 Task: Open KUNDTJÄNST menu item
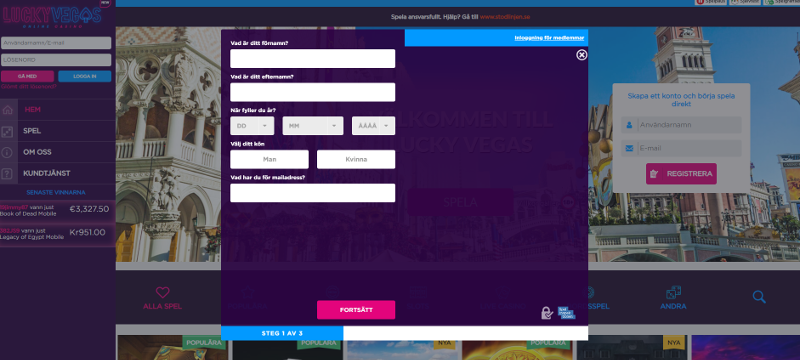[x=46, y=173]
